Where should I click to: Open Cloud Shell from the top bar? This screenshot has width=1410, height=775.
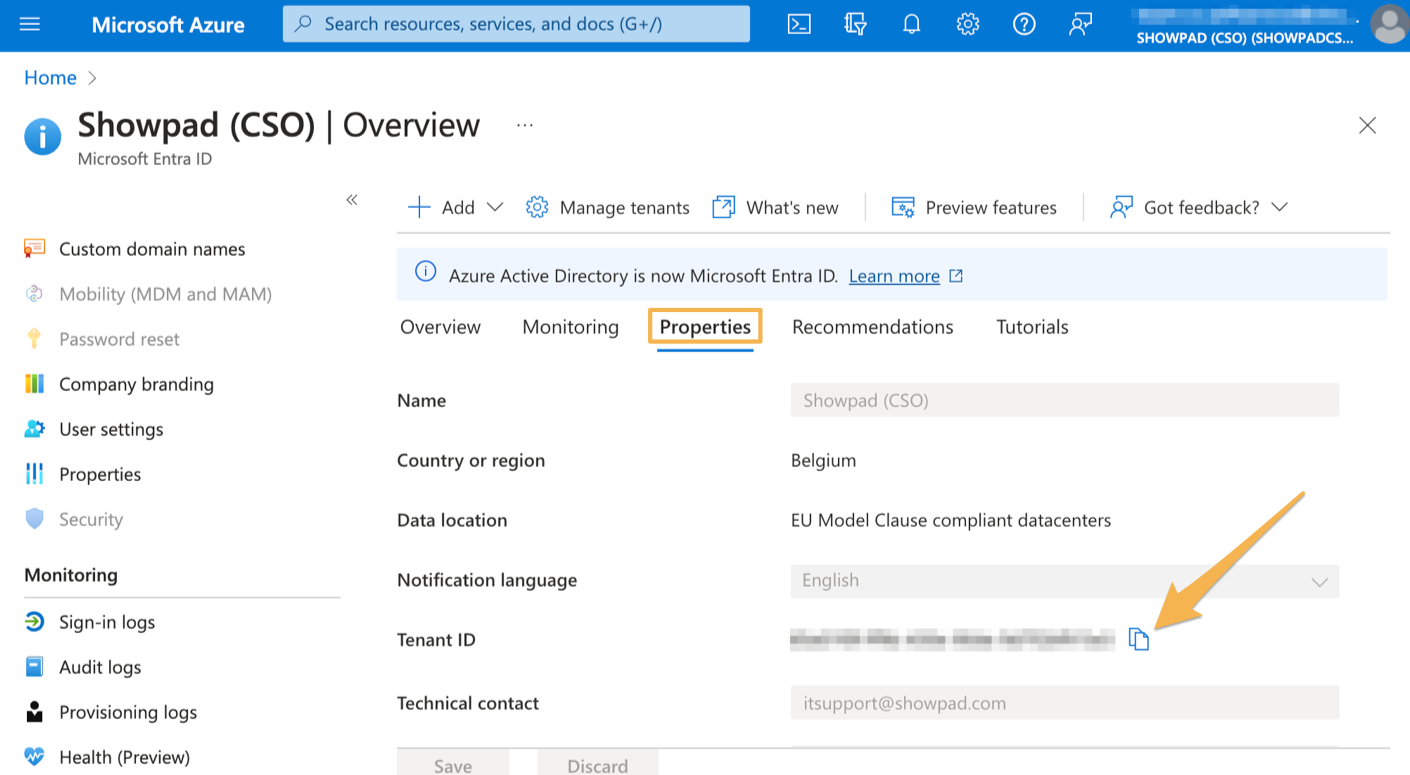point(799,24)
